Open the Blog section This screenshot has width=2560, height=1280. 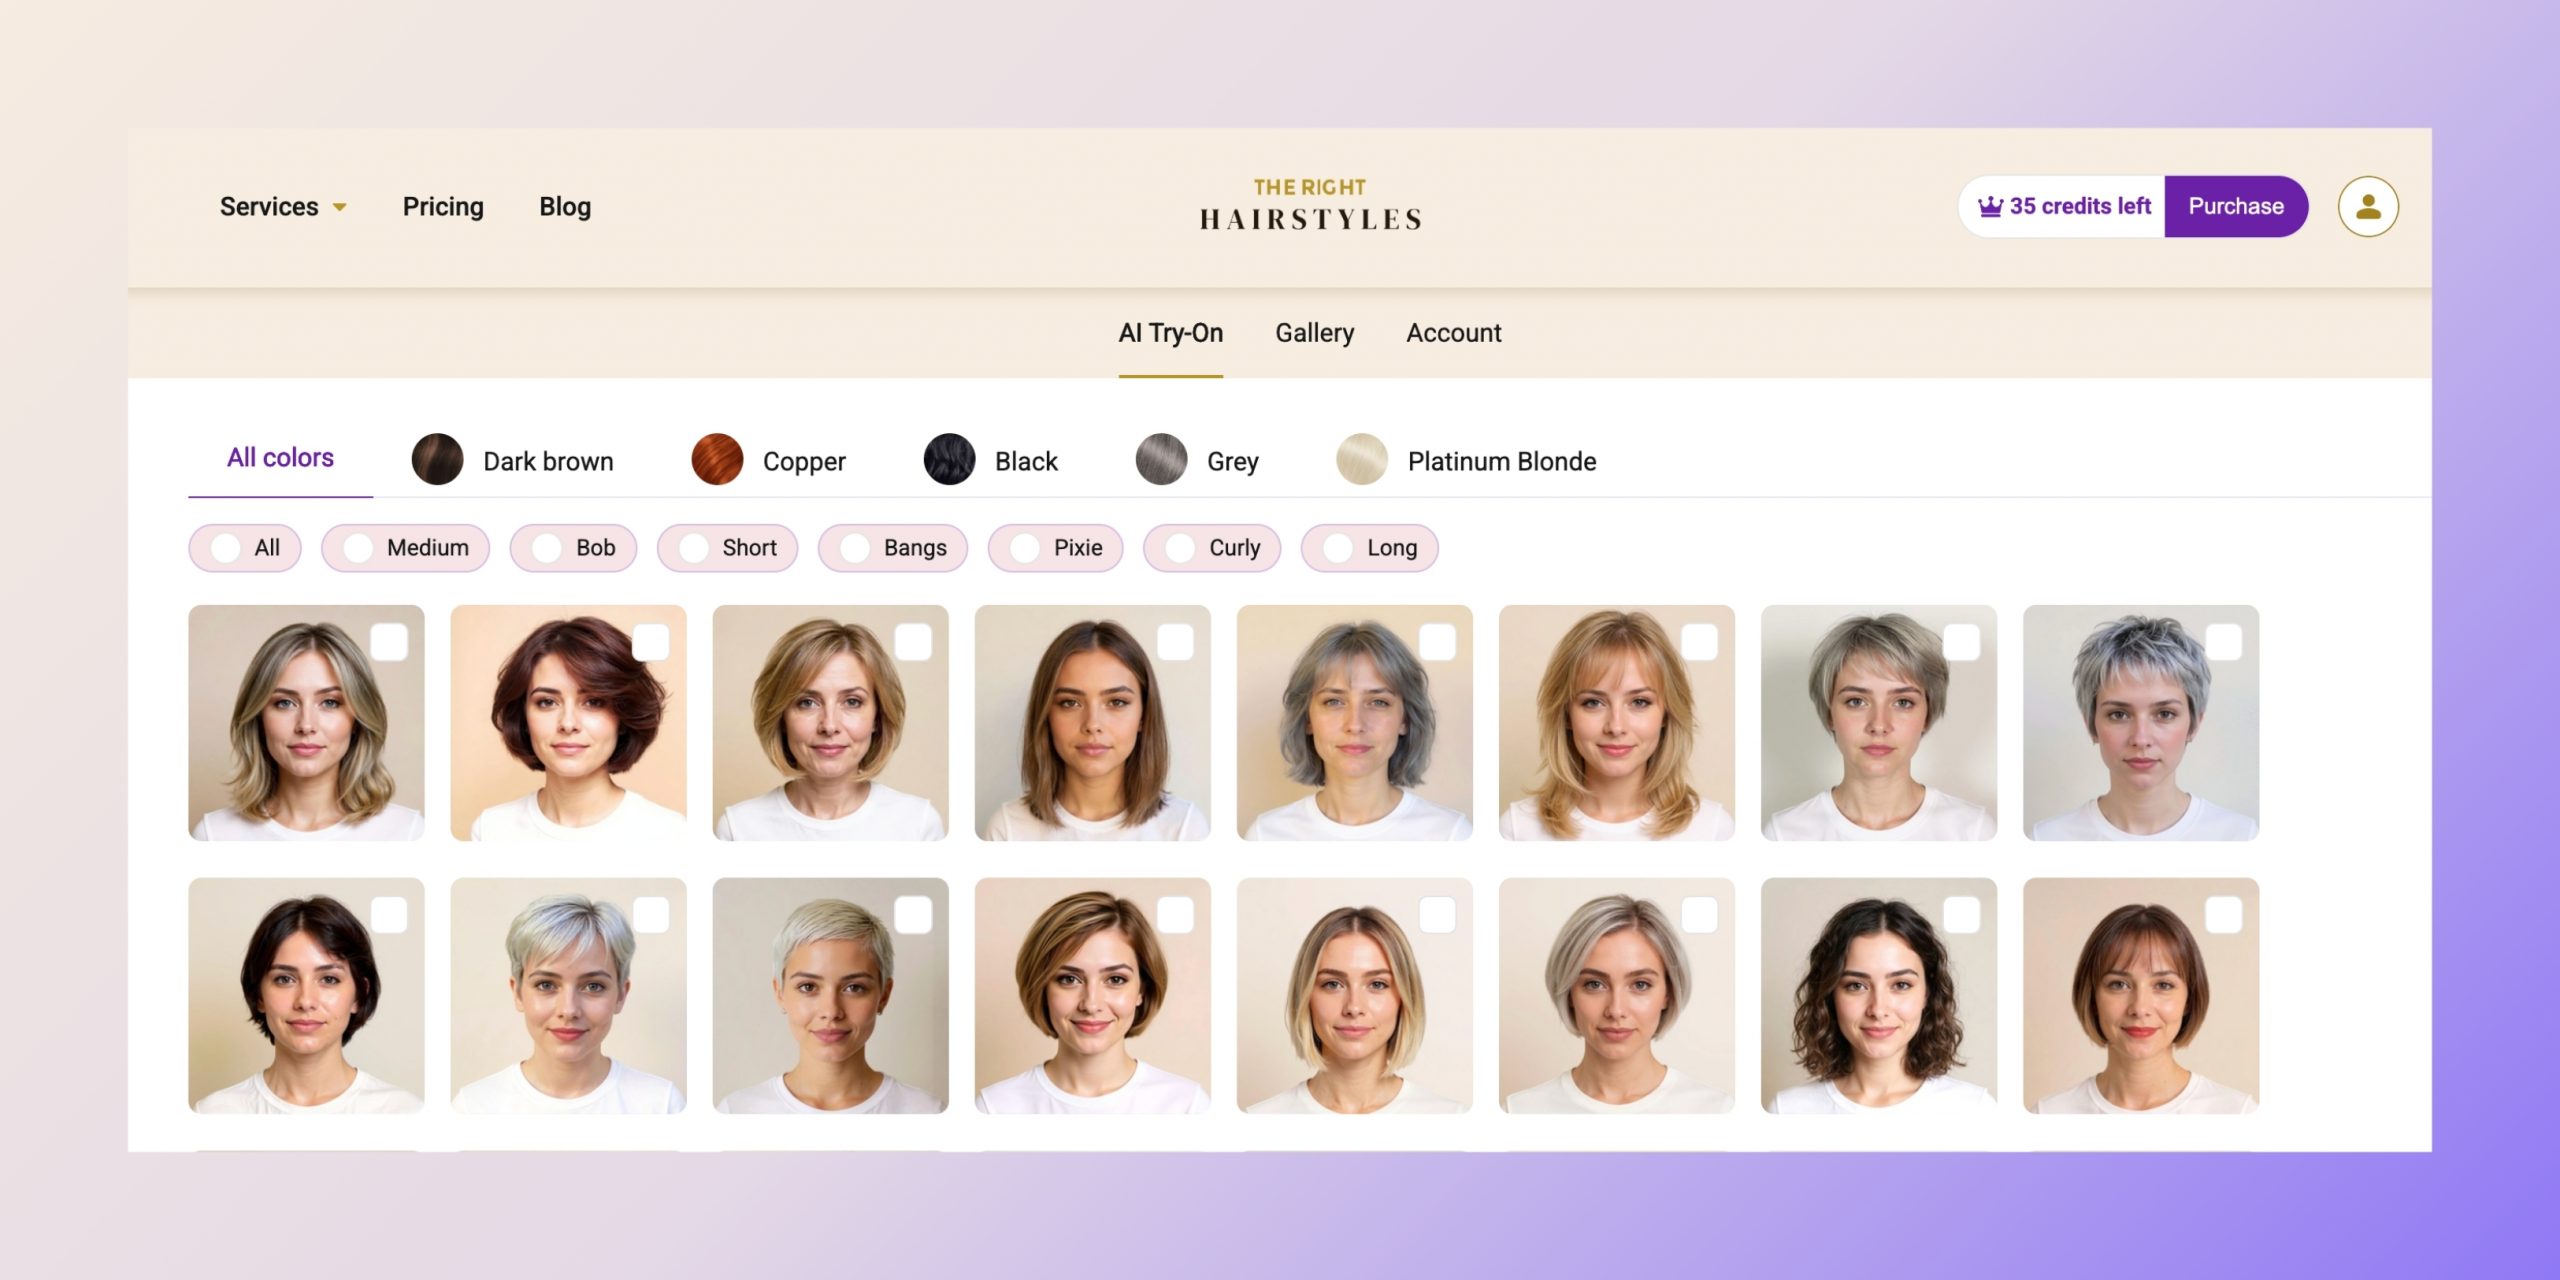pyautogui.click(x=564, y=206)
